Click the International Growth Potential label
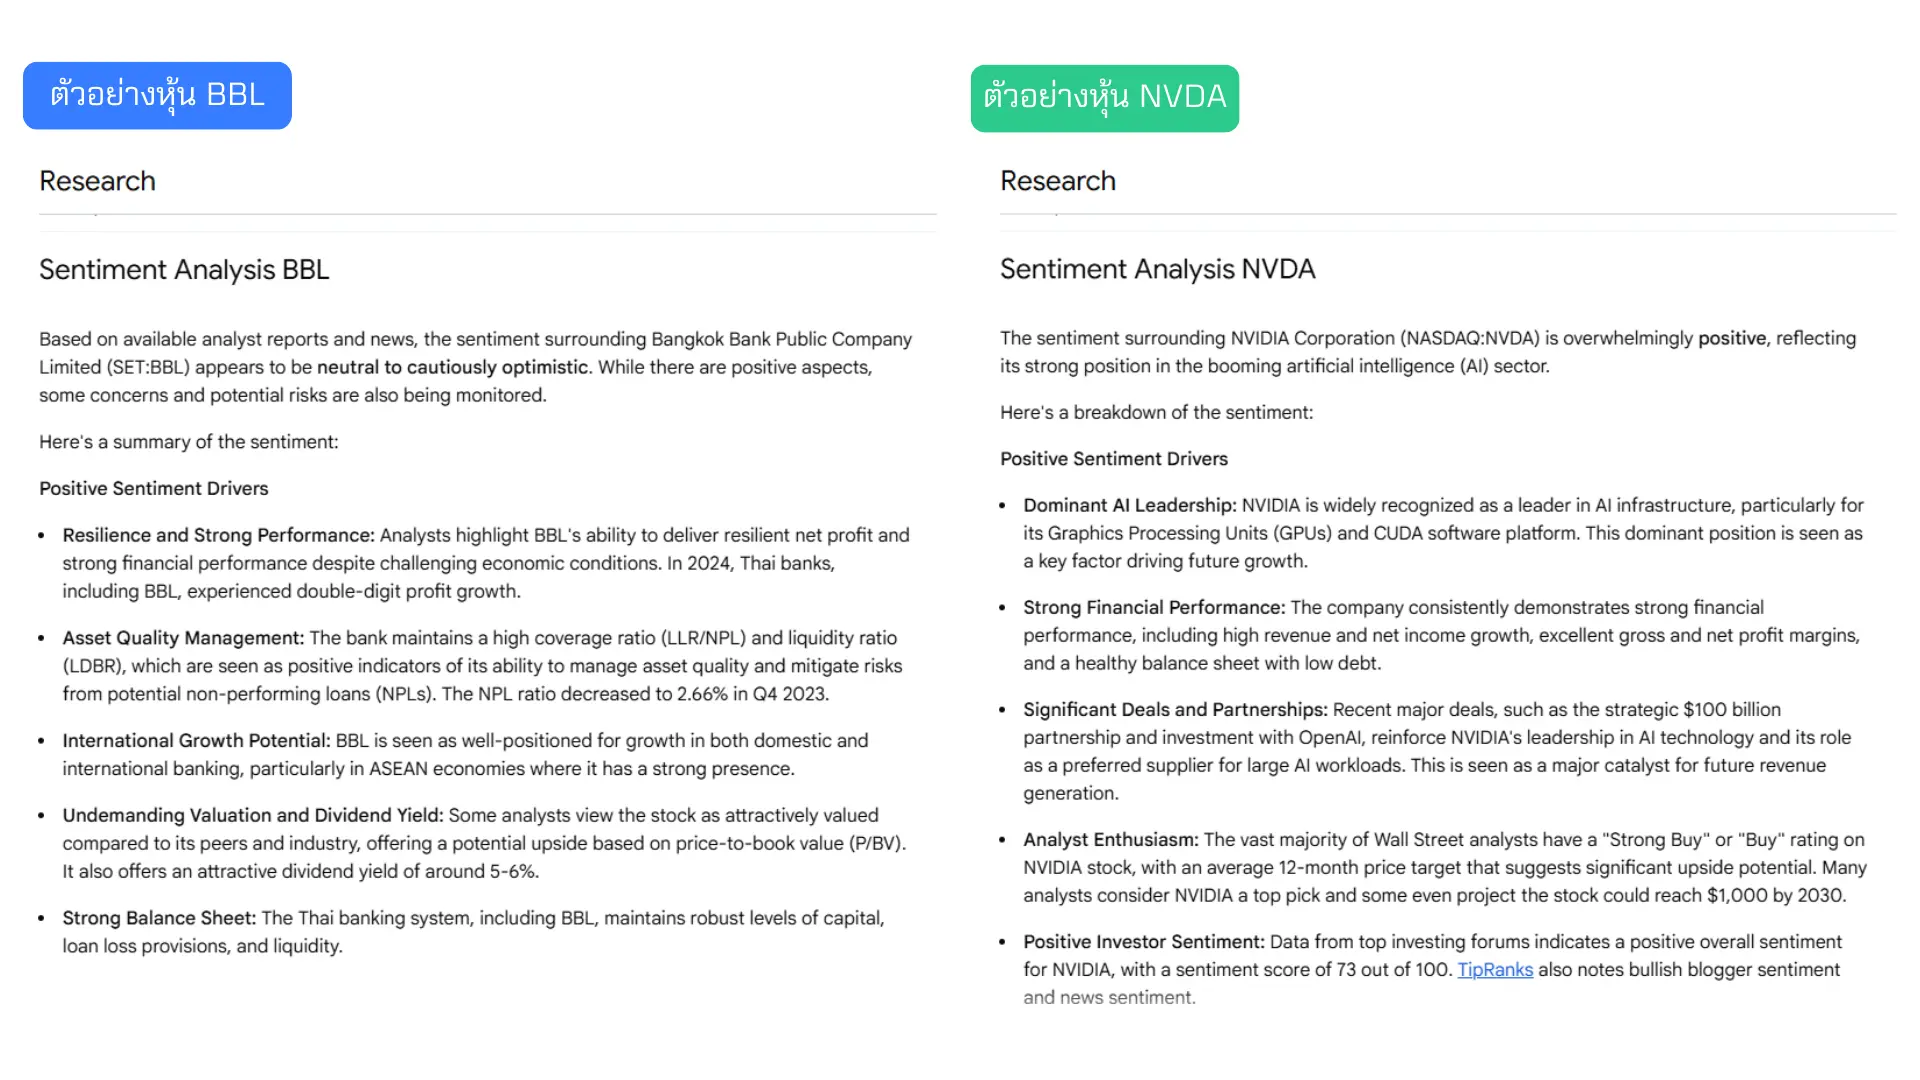This screenshot has height=1080, width=1920. (x=196, y=741)
